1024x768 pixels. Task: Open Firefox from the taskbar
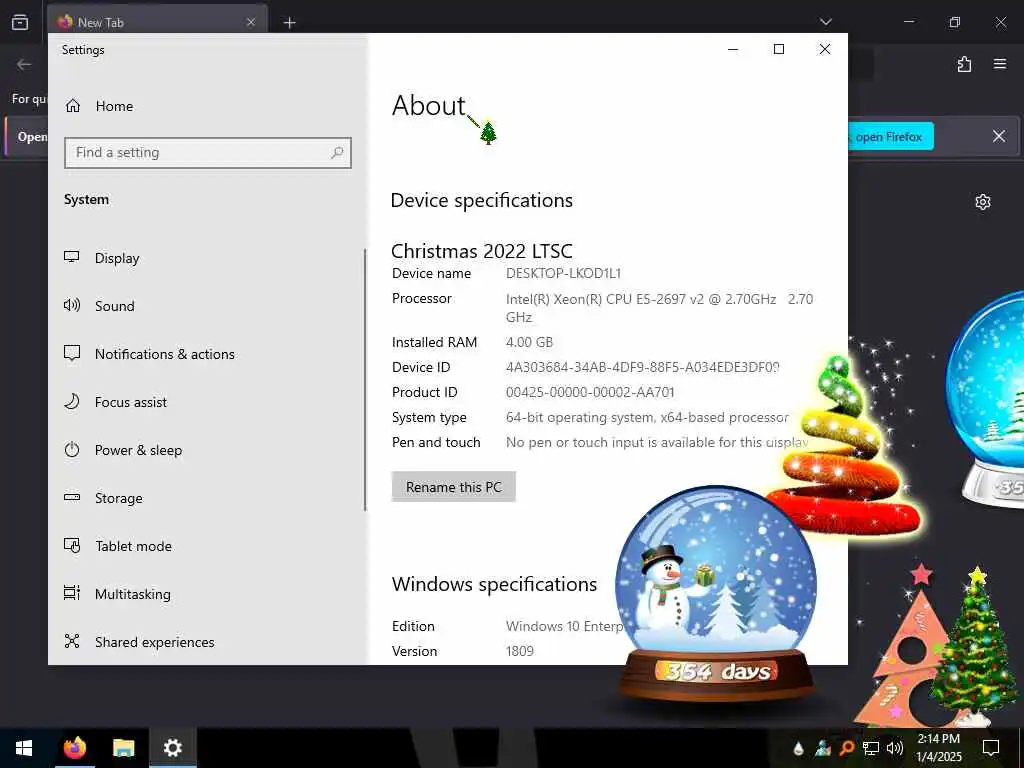coord(74,748)
